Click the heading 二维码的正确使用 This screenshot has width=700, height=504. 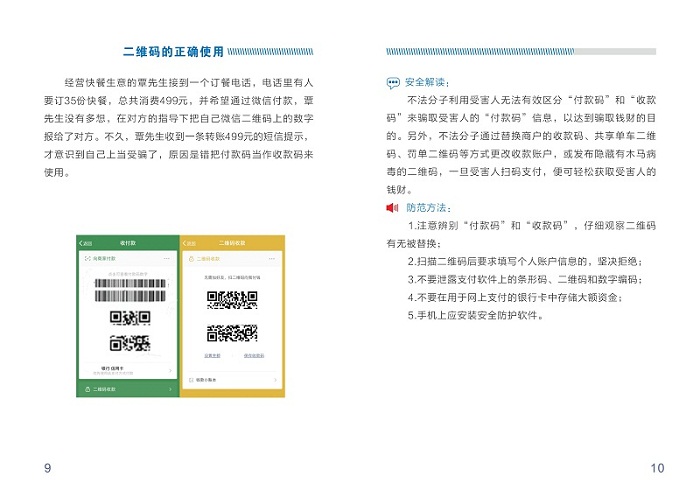coord(173,52)
